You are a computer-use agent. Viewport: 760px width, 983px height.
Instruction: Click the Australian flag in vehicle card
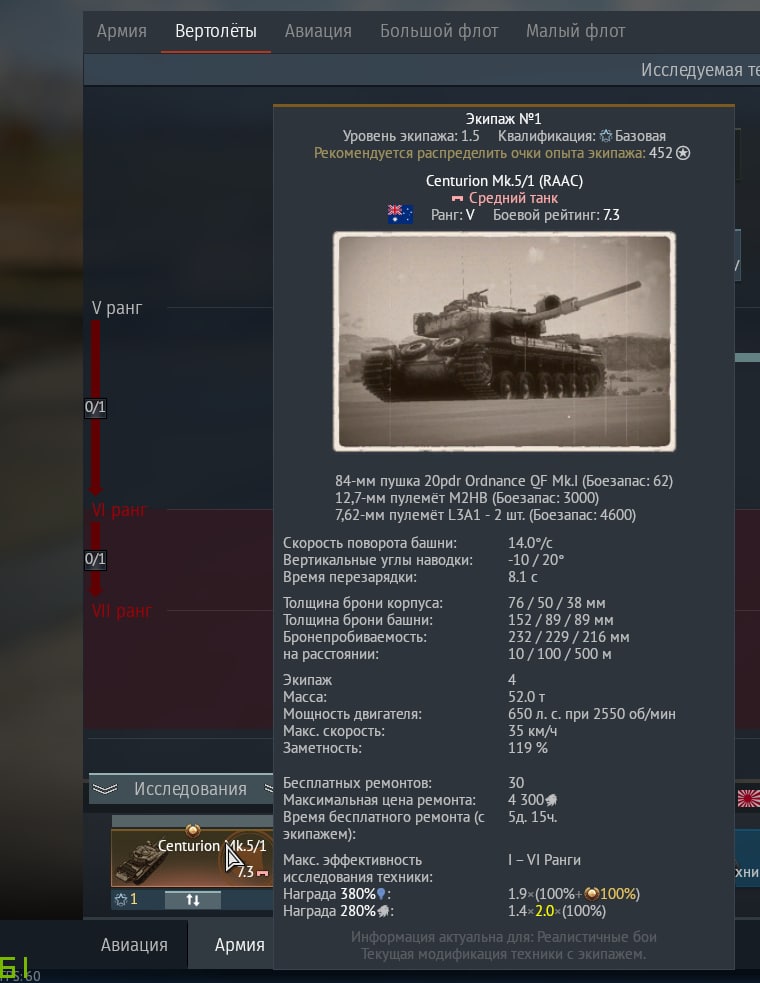(400, 214)
